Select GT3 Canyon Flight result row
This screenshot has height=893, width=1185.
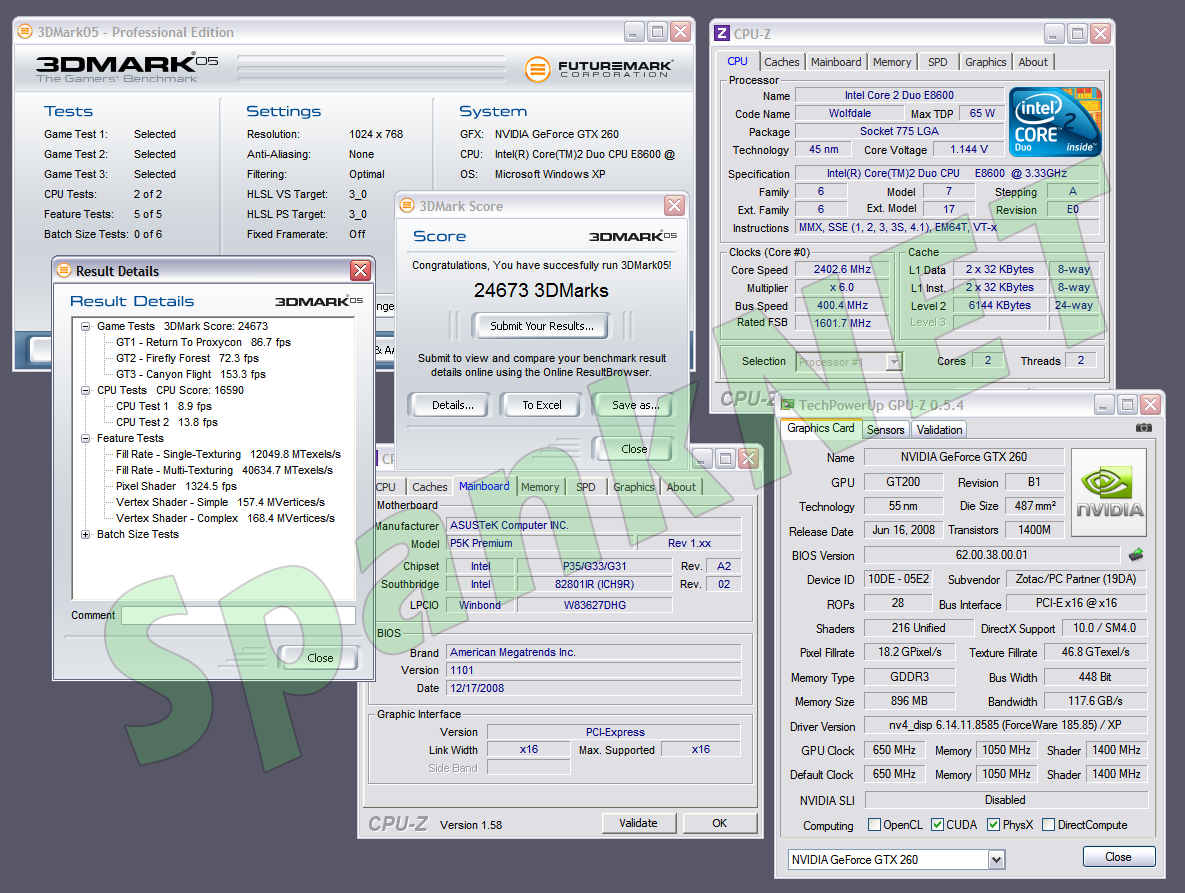coord(191,374)
